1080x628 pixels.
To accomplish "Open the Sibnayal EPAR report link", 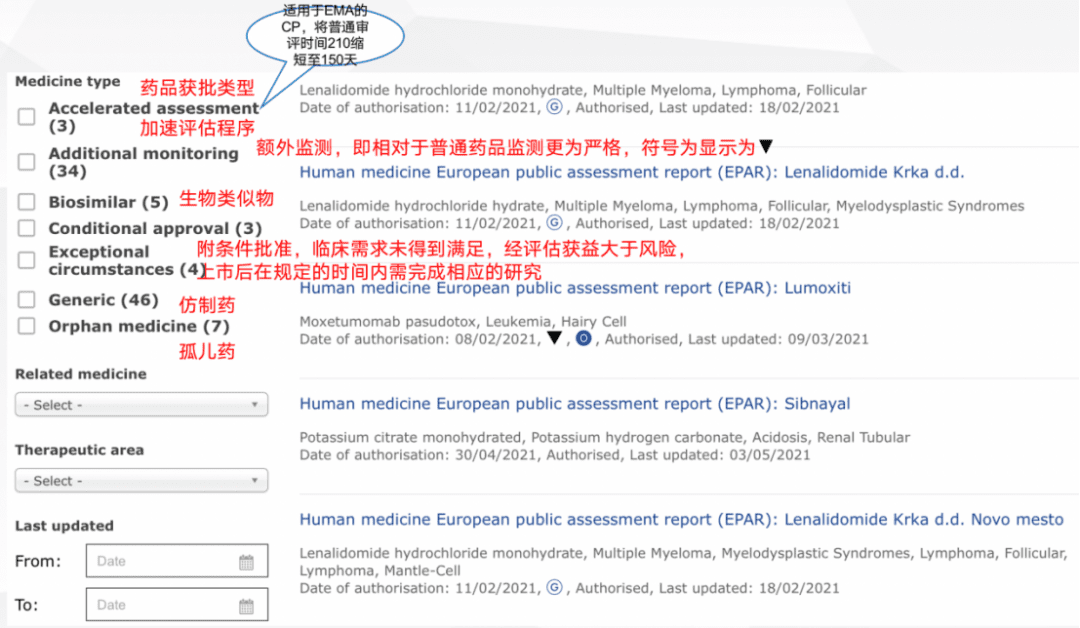I will 575,404.
